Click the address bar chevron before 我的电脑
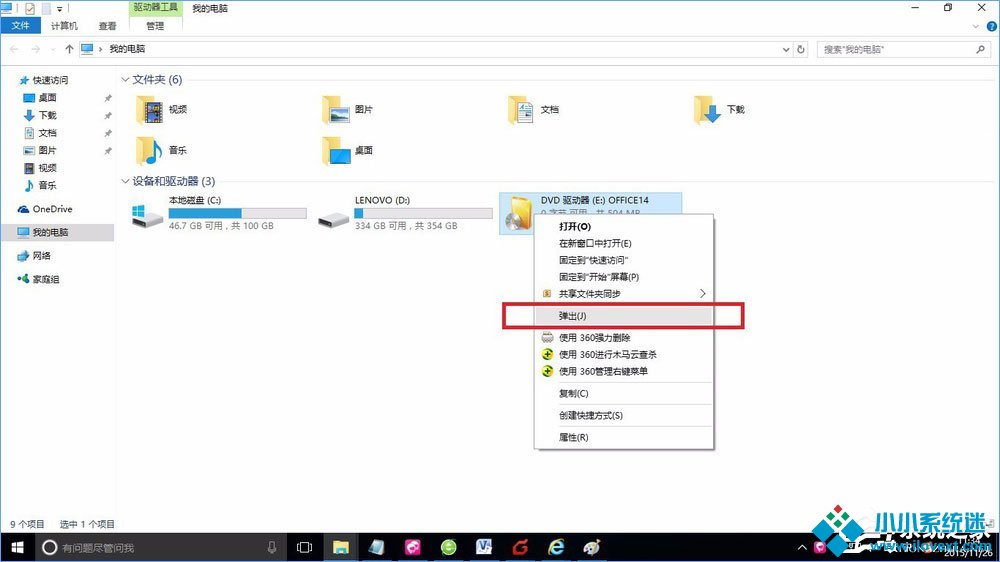 pyautogui.click(x=100, y=49)
